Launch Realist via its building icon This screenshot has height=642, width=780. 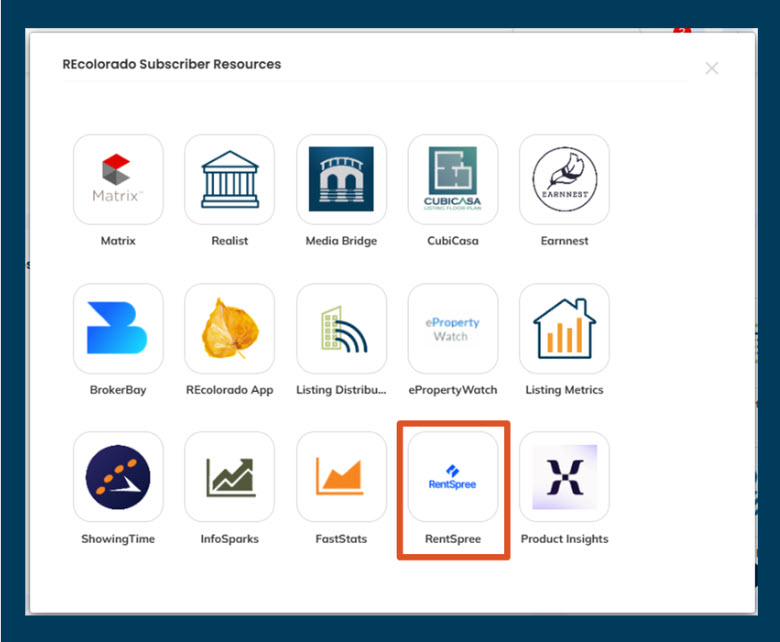(x=229, y=180)
